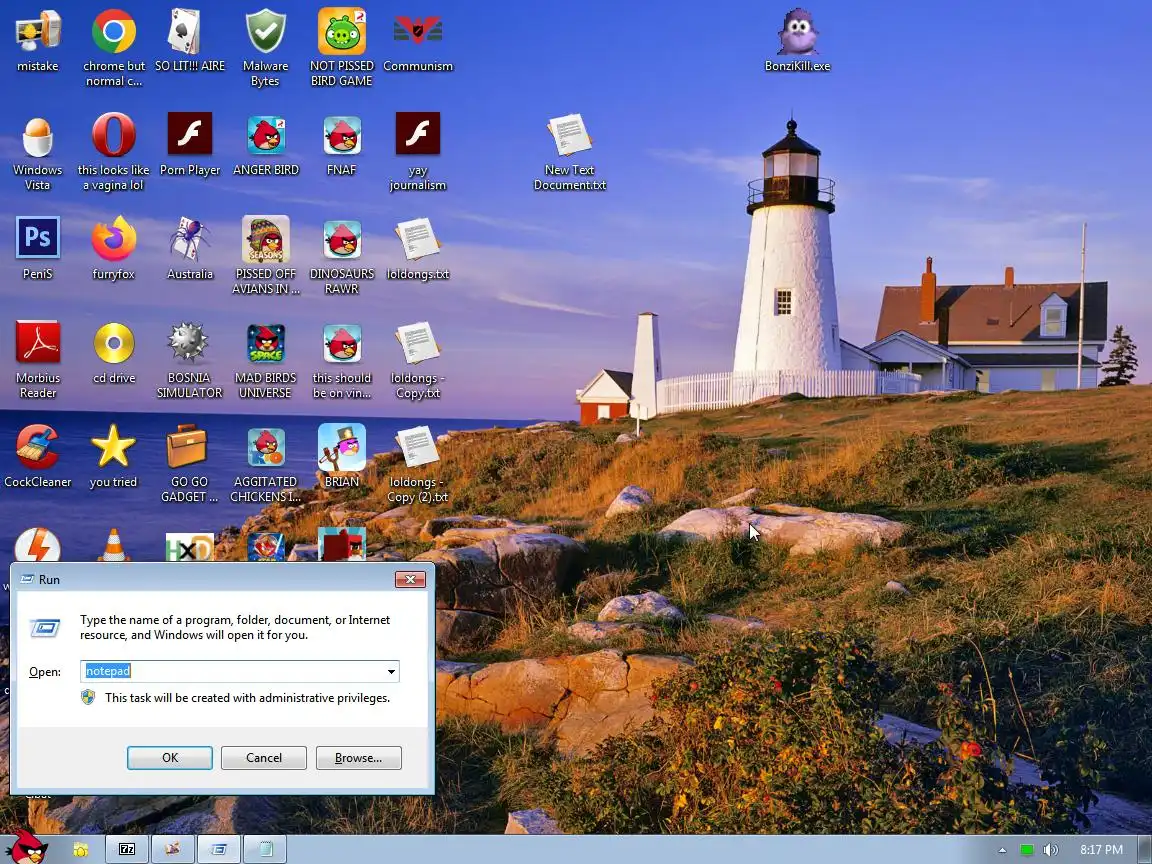
Task: Dismiss the Run dialog with Cancel
Action: click(x=264, y=757)
